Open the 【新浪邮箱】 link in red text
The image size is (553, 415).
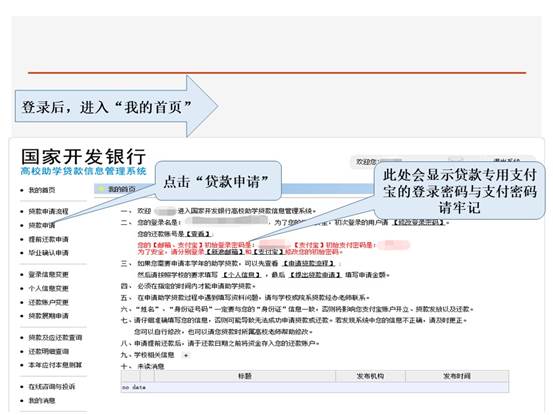coord(225,252)
